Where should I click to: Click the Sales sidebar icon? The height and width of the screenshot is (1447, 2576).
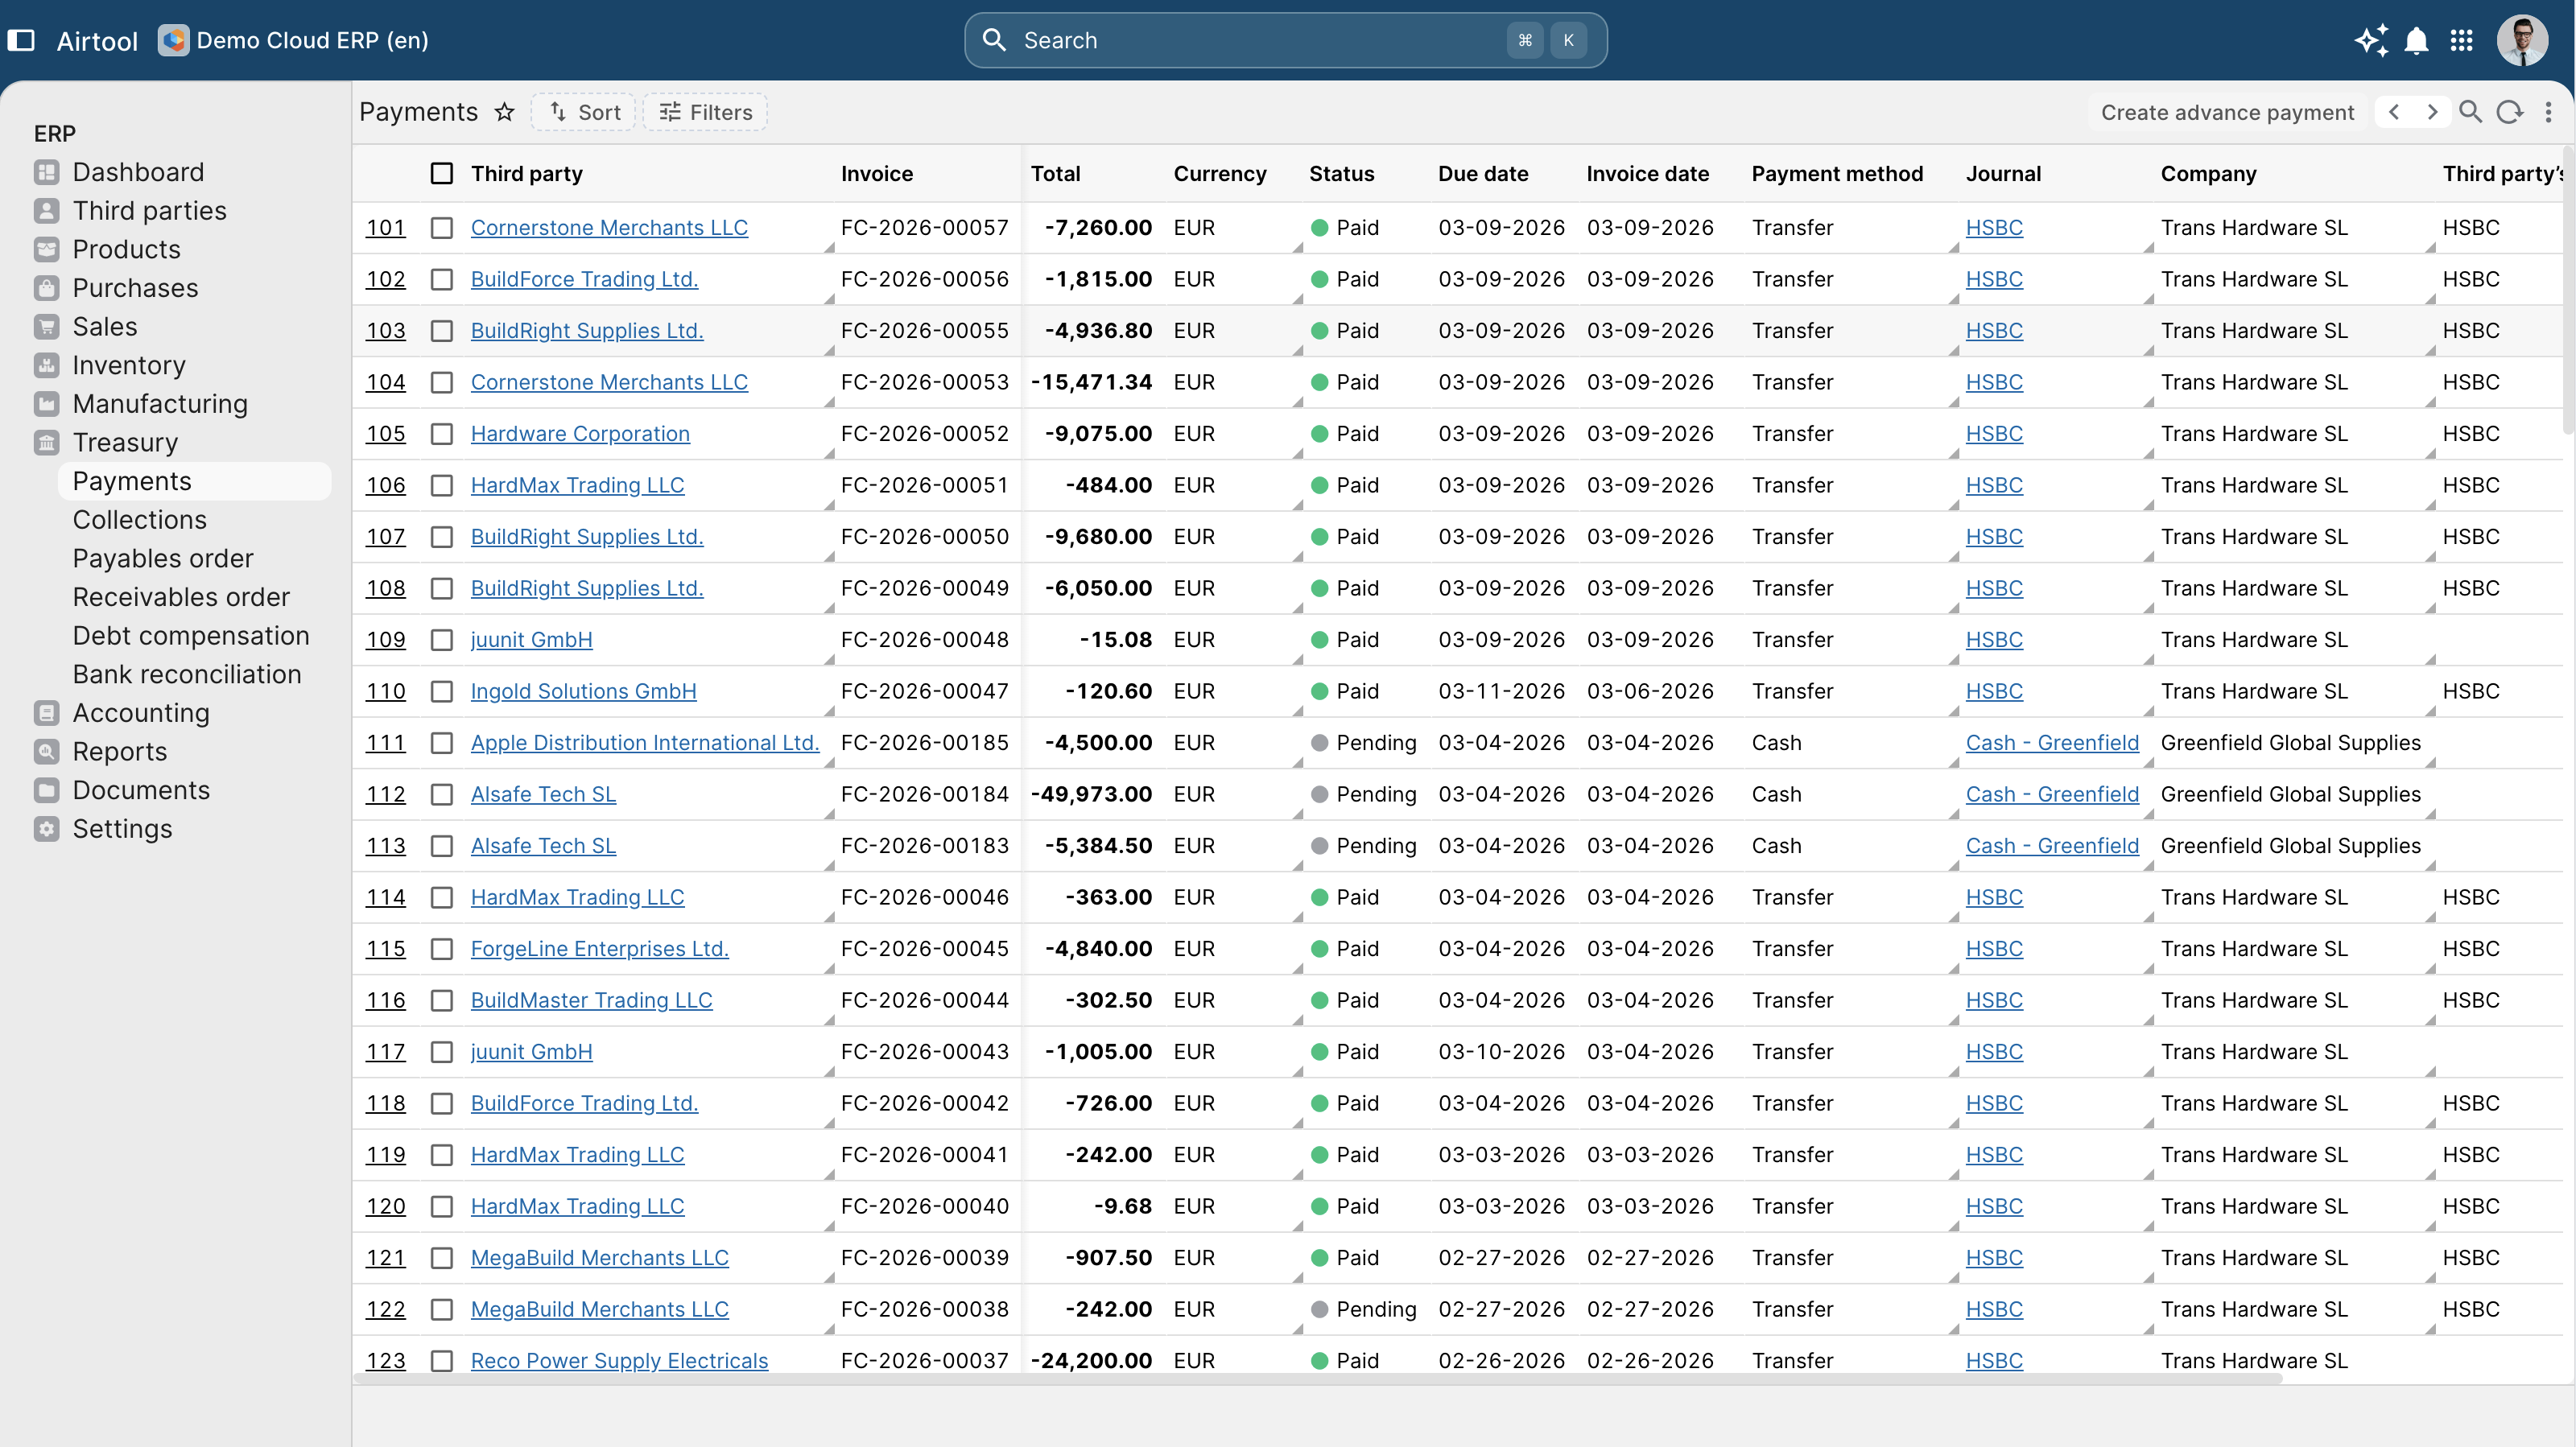[46, 327]
